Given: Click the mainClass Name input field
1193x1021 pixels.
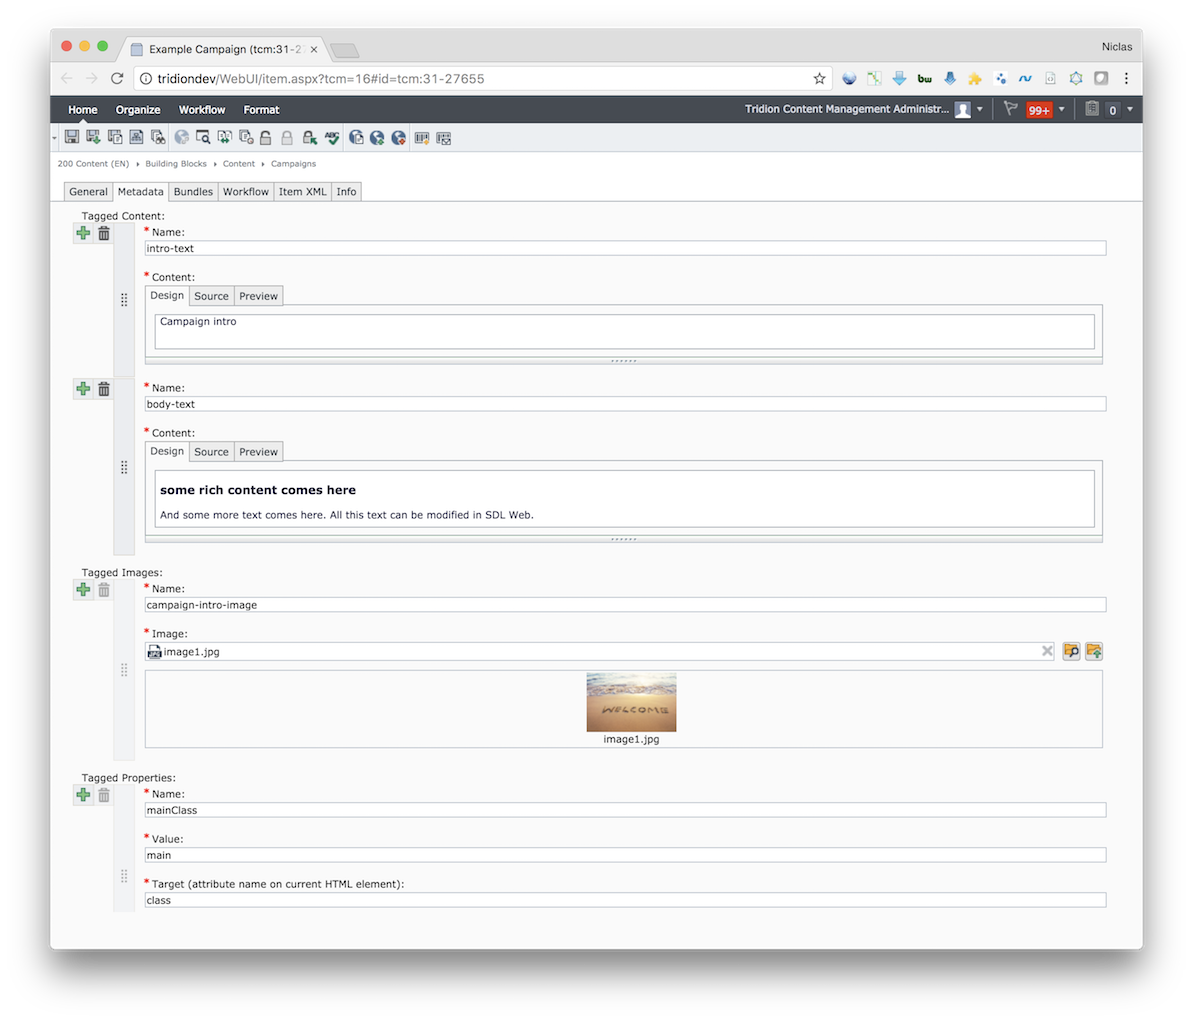Looking at the screenshot, I should click(x=625, y=810).
